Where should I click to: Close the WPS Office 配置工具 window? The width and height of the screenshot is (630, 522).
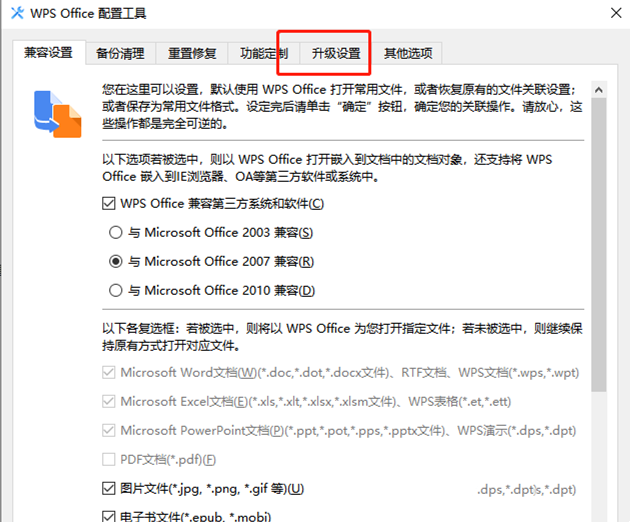tap(616, 13)
